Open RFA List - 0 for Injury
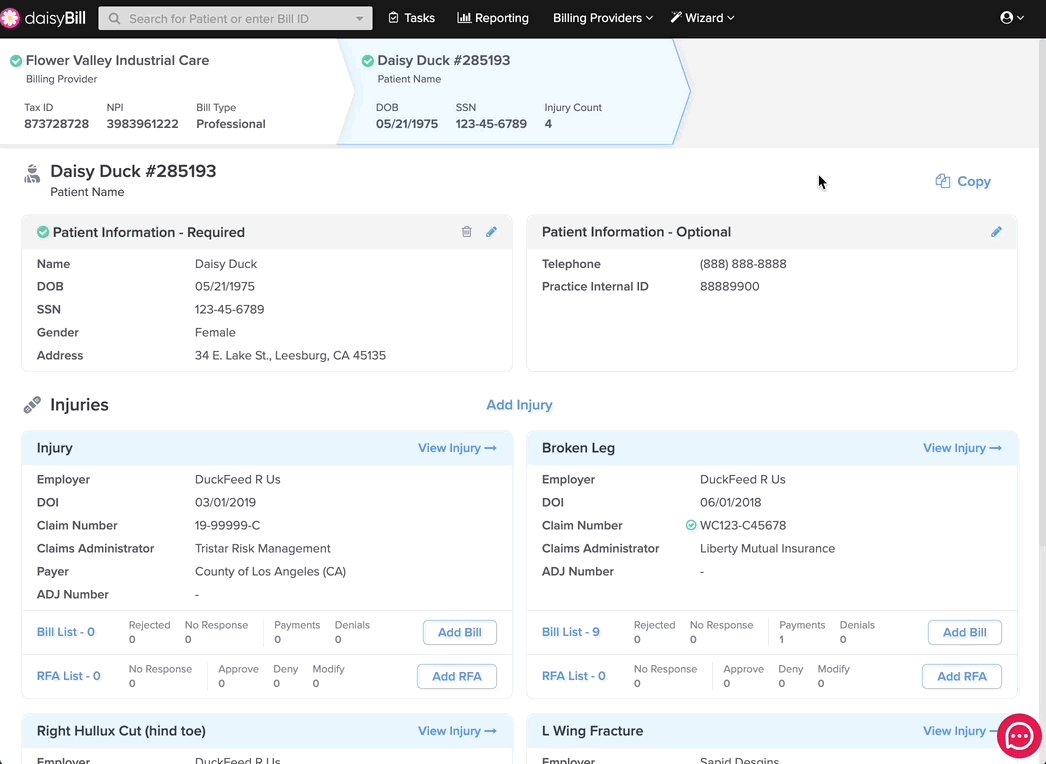Viewport: 1046px width, 764px height. pyautogui.click(x=69, y=676)
